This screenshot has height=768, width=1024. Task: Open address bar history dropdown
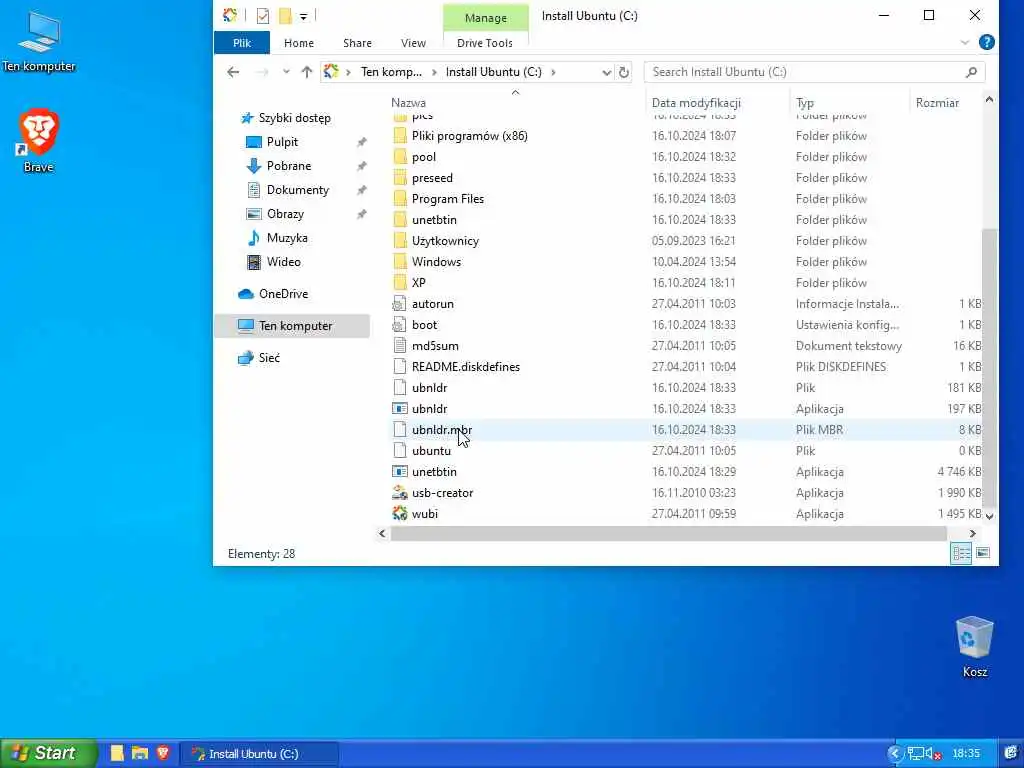tap(606, 72)
